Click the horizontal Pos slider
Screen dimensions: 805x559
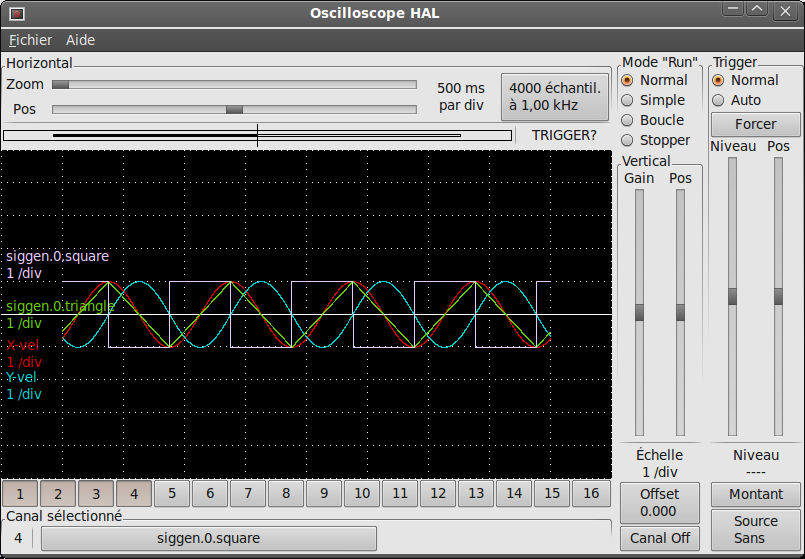point(234,109)
